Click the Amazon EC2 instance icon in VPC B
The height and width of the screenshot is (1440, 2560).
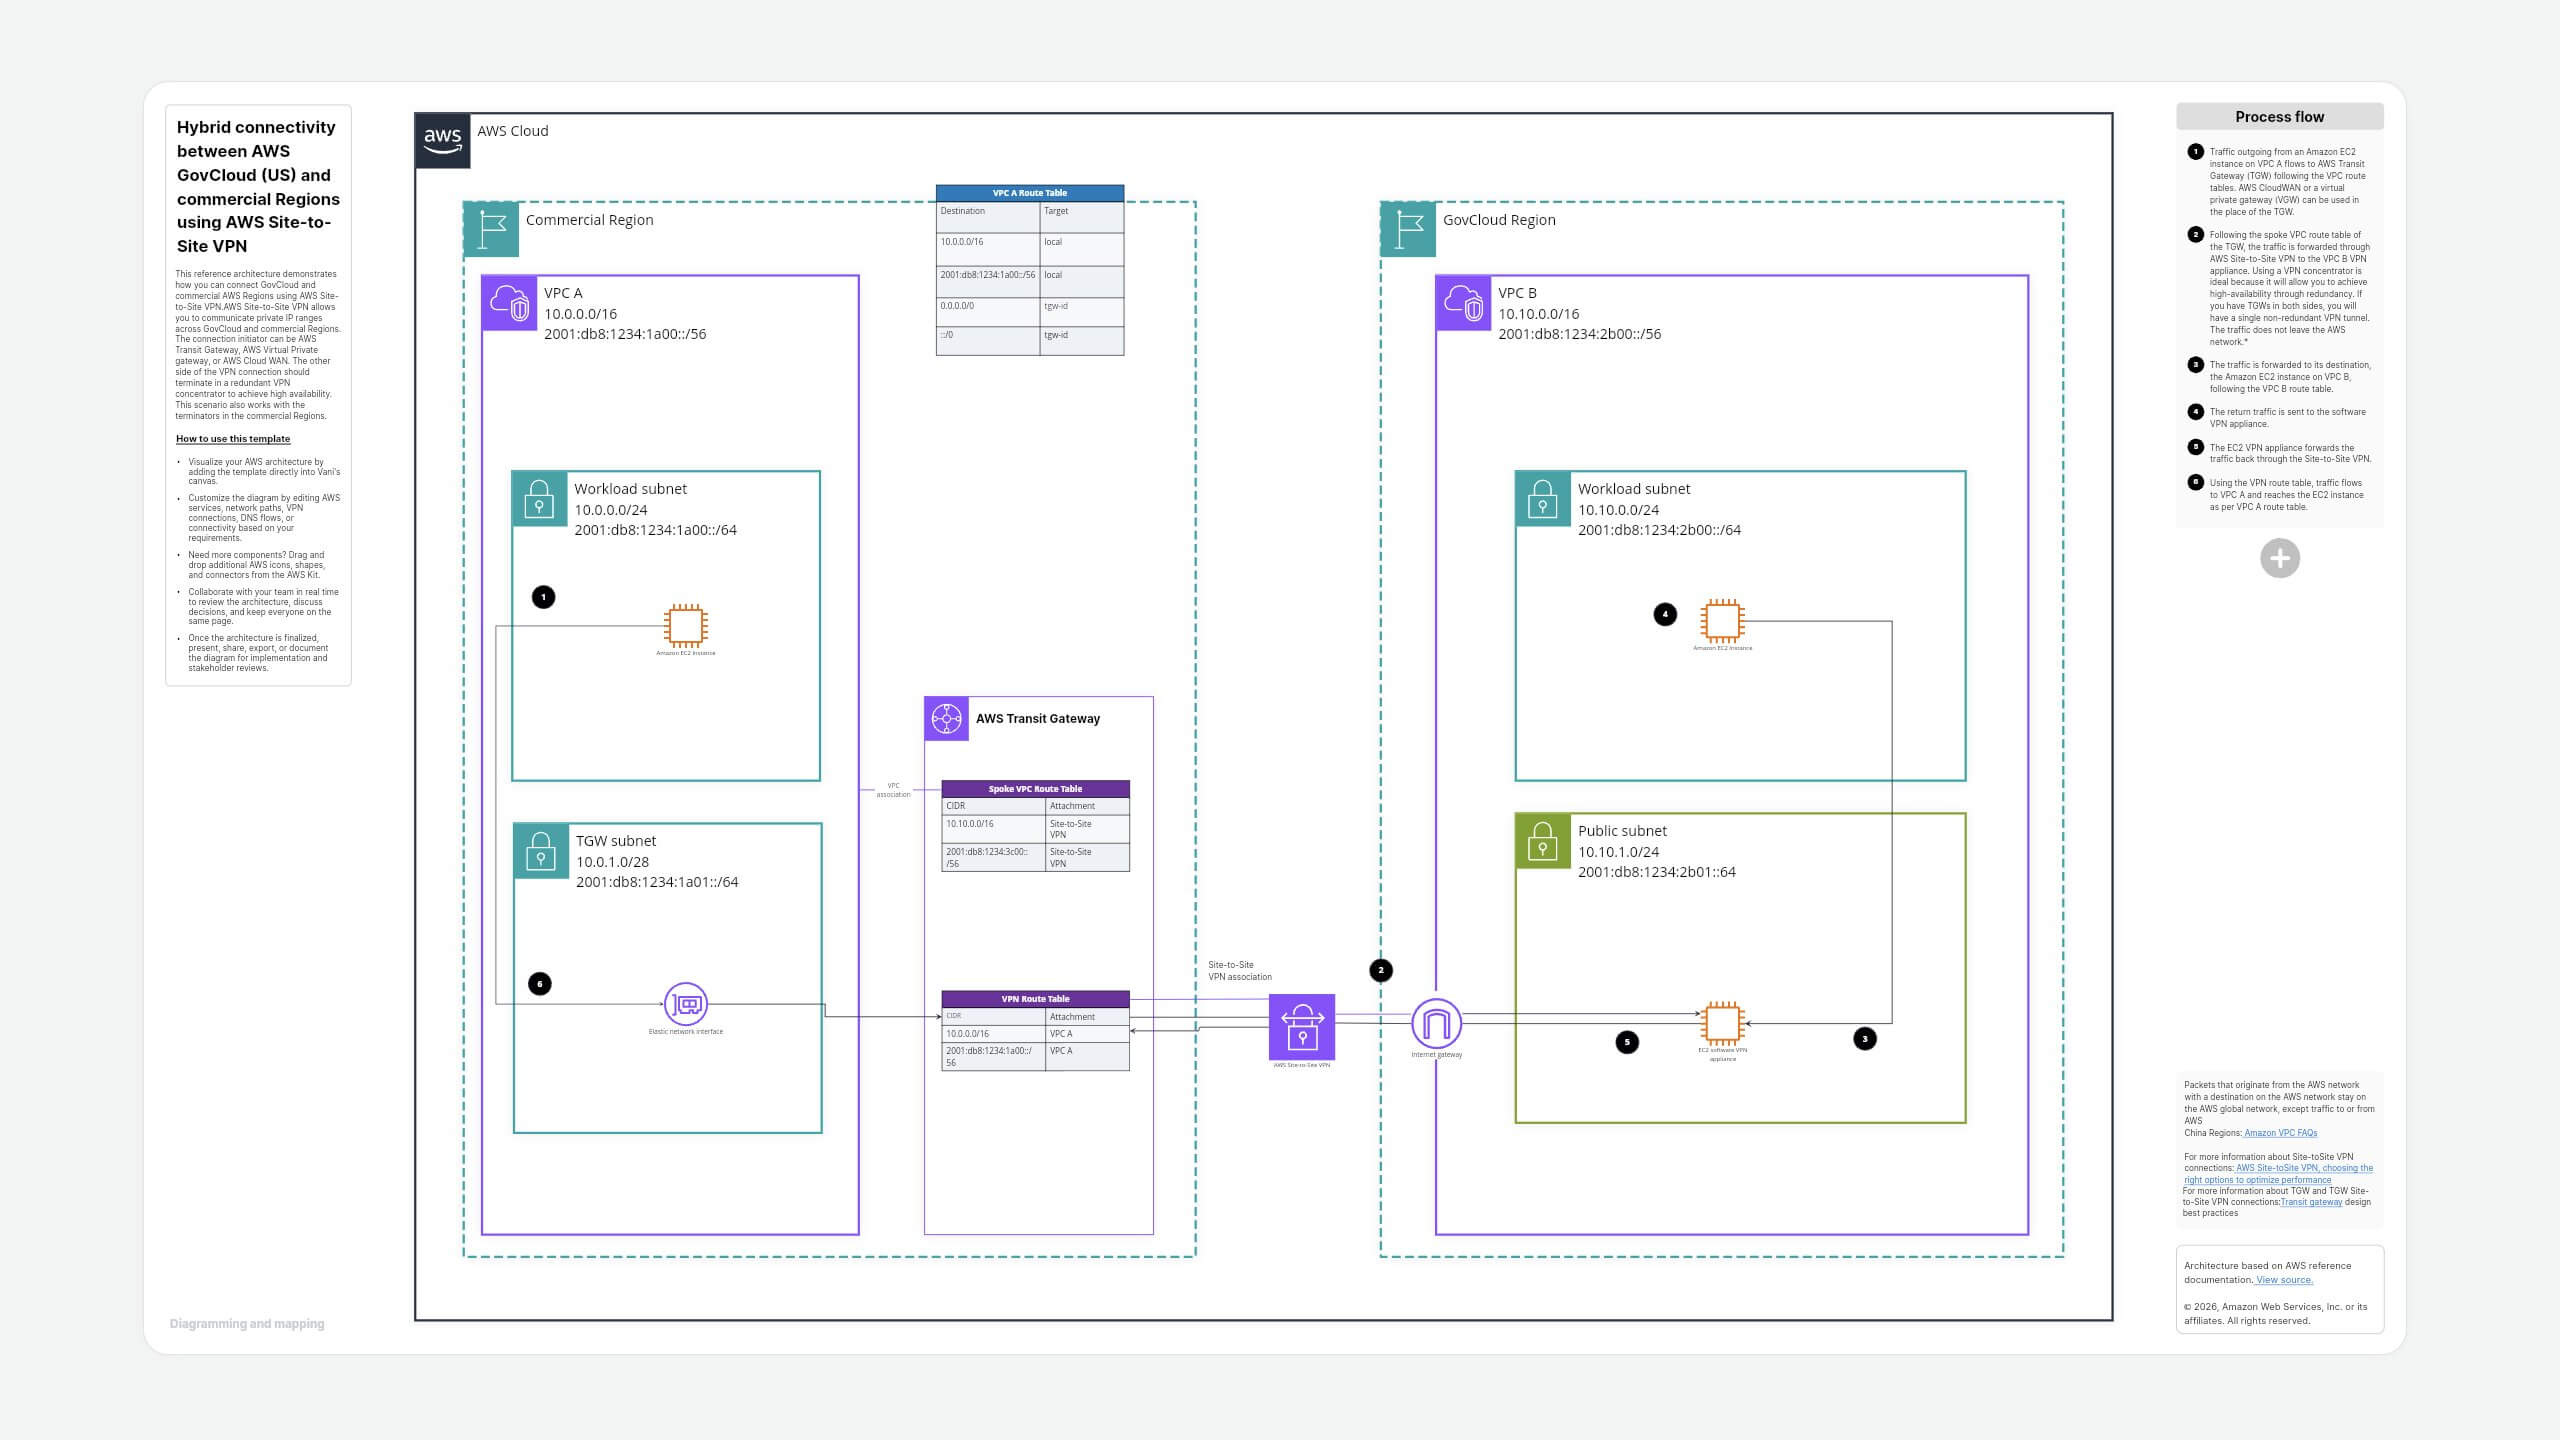click(1722, 621)
